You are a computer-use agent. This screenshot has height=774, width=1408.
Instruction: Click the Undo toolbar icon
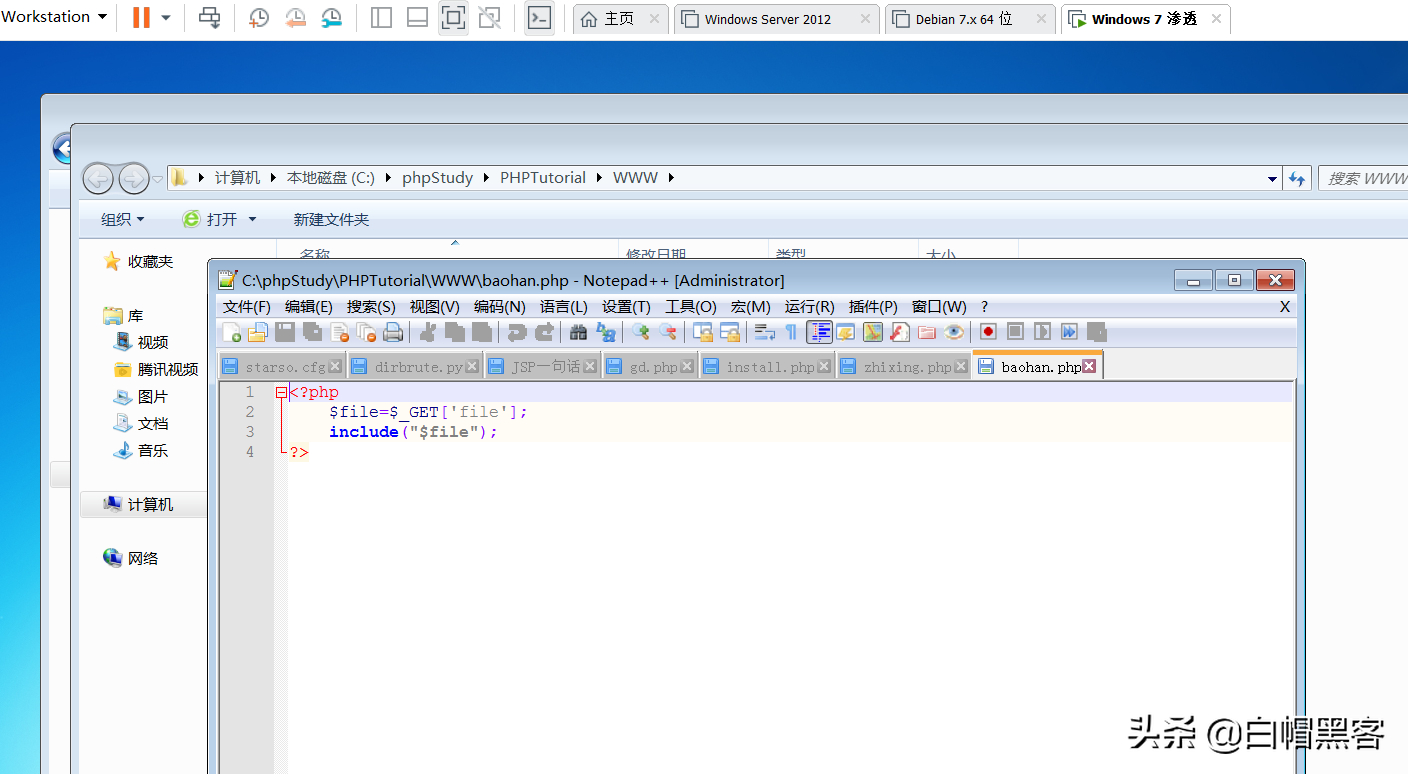[517, 332]
